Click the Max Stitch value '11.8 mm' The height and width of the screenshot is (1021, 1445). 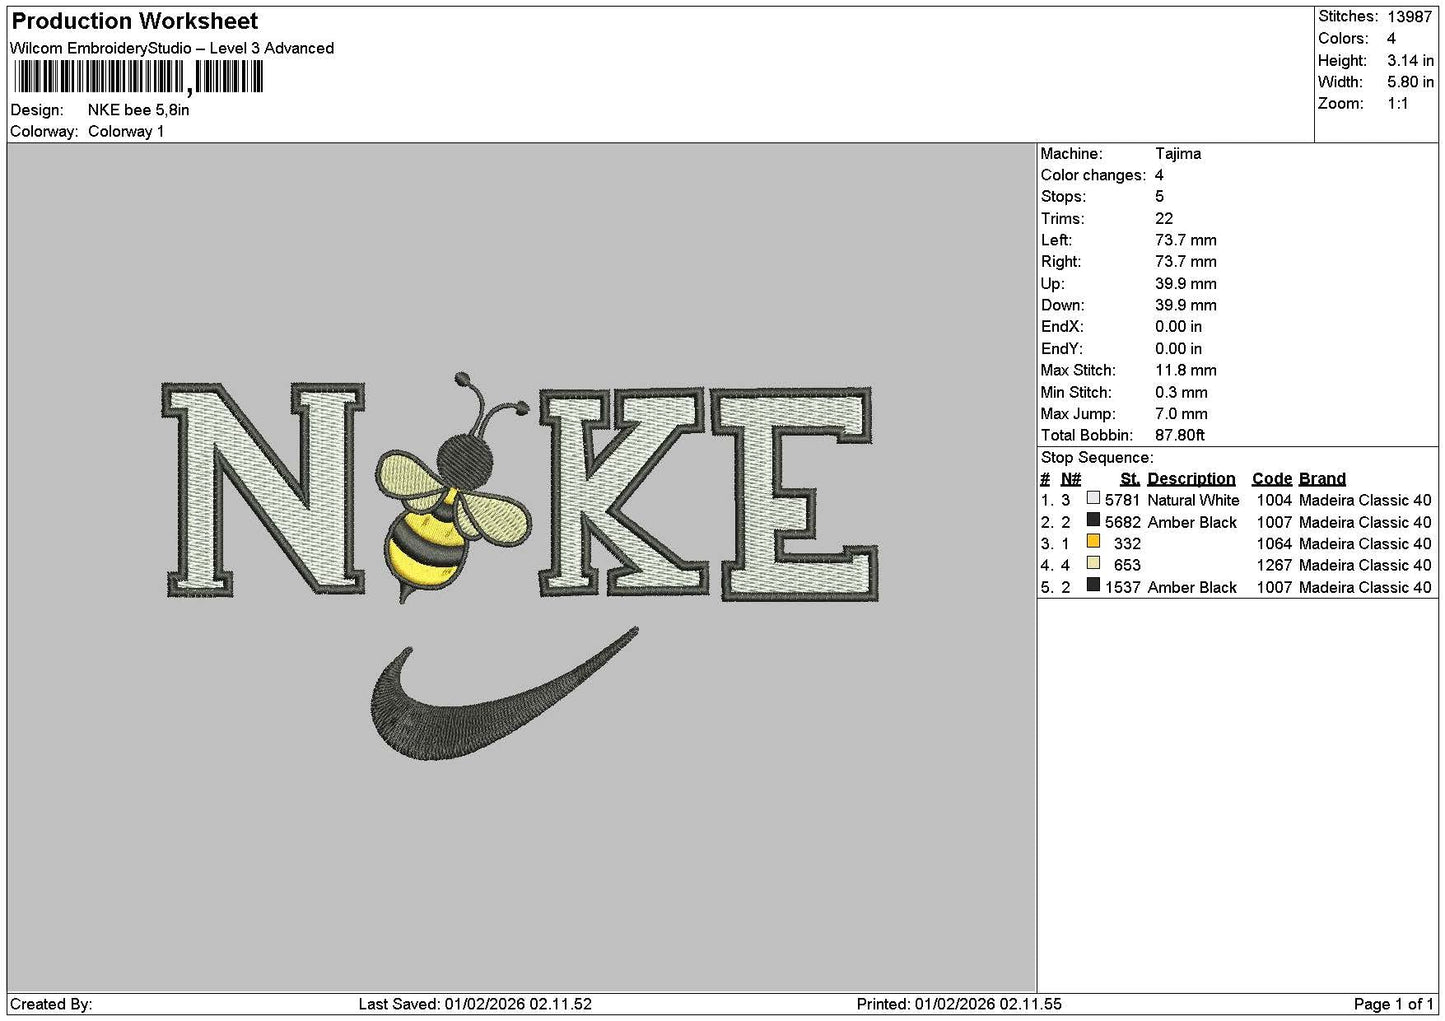click(x=1186, y=370)
